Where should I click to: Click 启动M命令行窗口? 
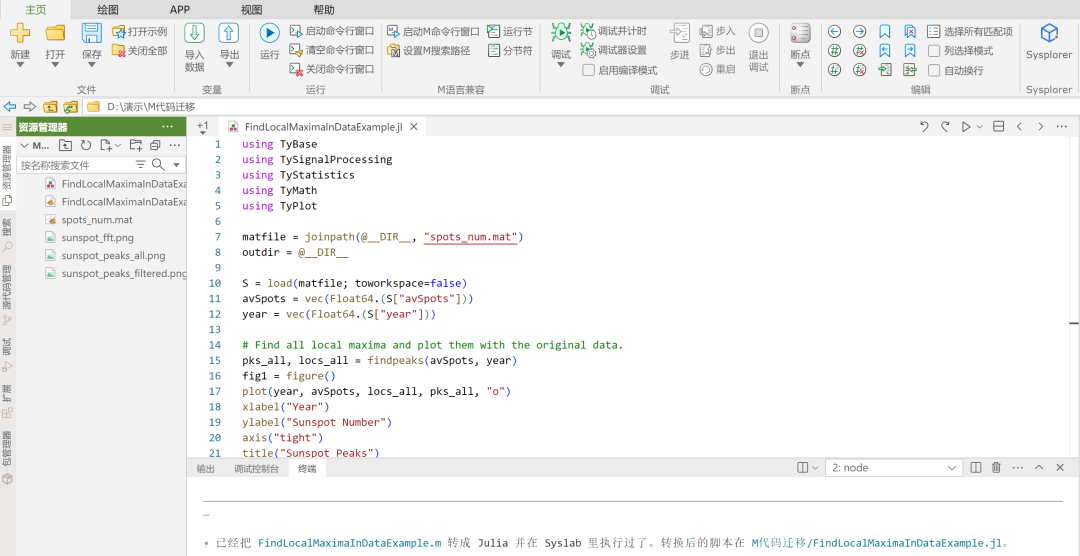pyautogui.click(x=433, y=31)
